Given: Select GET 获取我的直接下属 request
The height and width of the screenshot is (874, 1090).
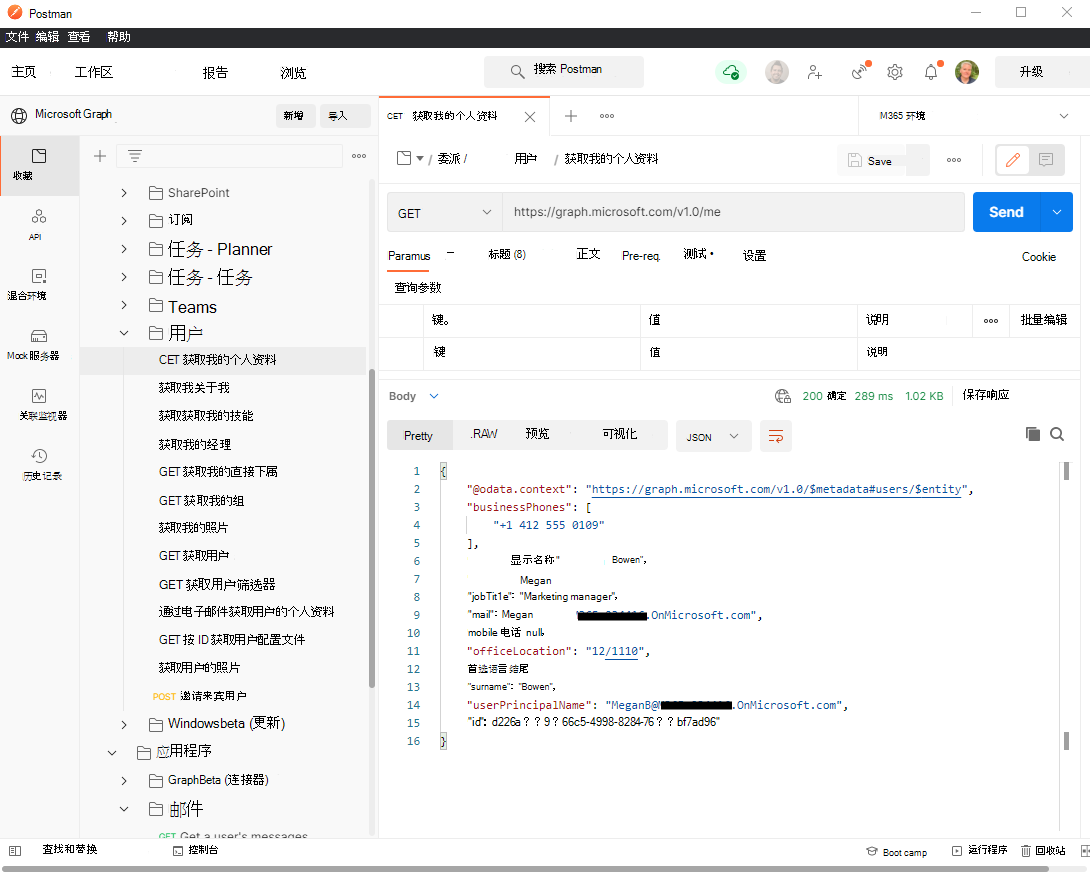Looking at the screenshot, I should 218,472.
